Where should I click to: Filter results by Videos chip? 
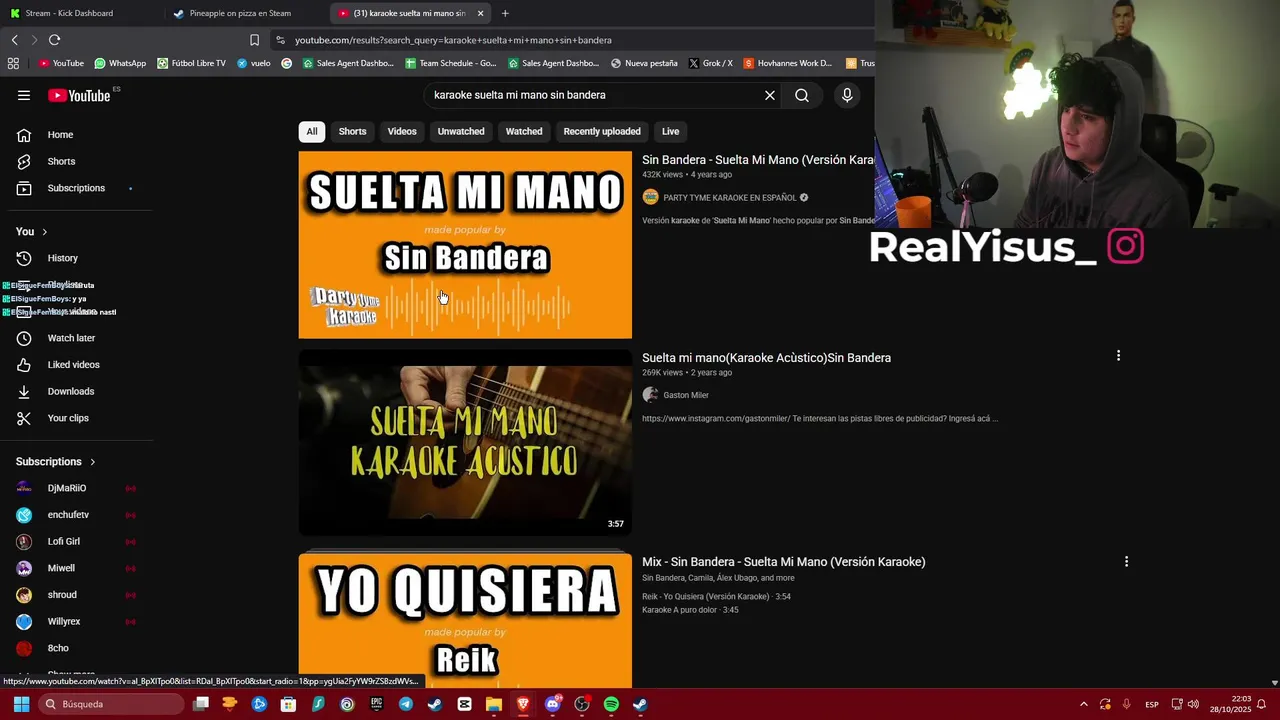pos(402,131)
